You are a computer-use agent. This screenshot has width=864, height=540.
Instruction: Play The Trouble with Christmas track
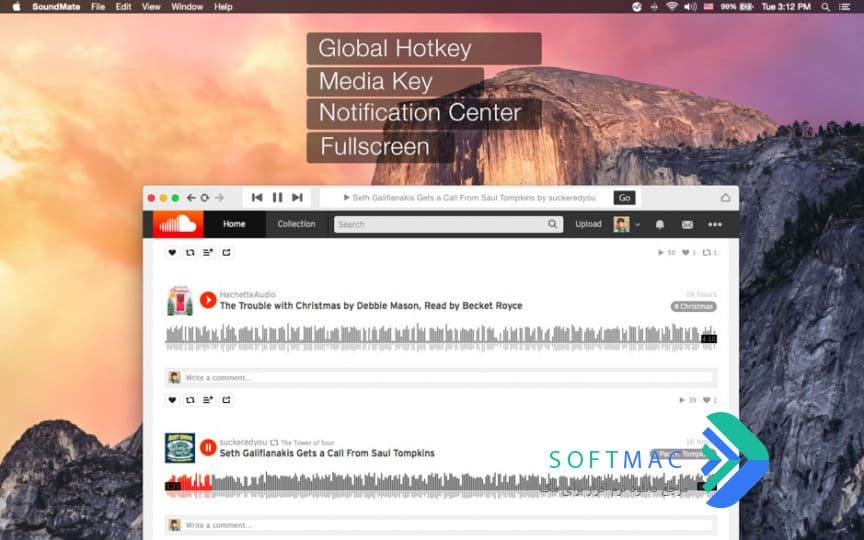pos(208,300)
